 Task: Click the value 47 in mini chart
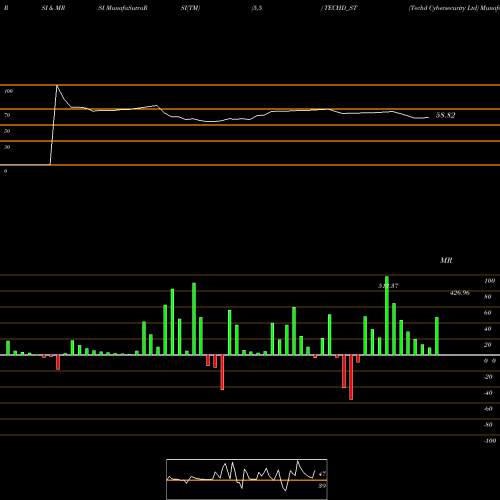tap(322, 474)
